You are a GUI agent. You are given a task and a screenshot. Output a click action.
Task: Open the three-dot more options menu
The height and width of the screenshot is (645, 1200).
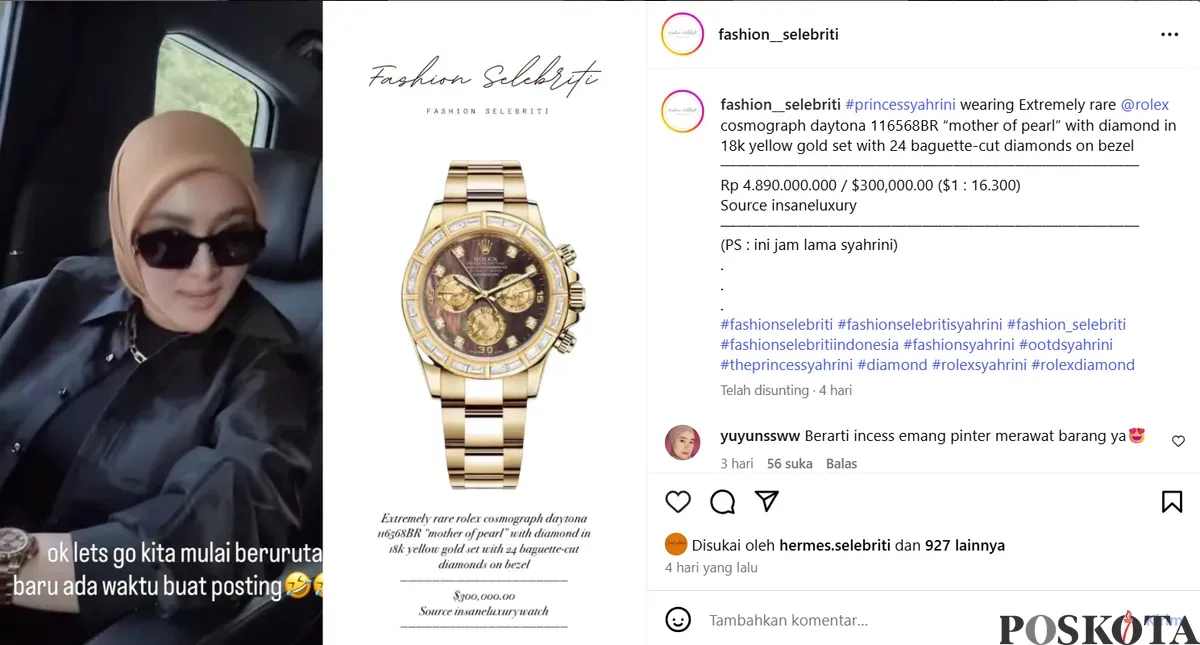click(x=1170, y=34)
